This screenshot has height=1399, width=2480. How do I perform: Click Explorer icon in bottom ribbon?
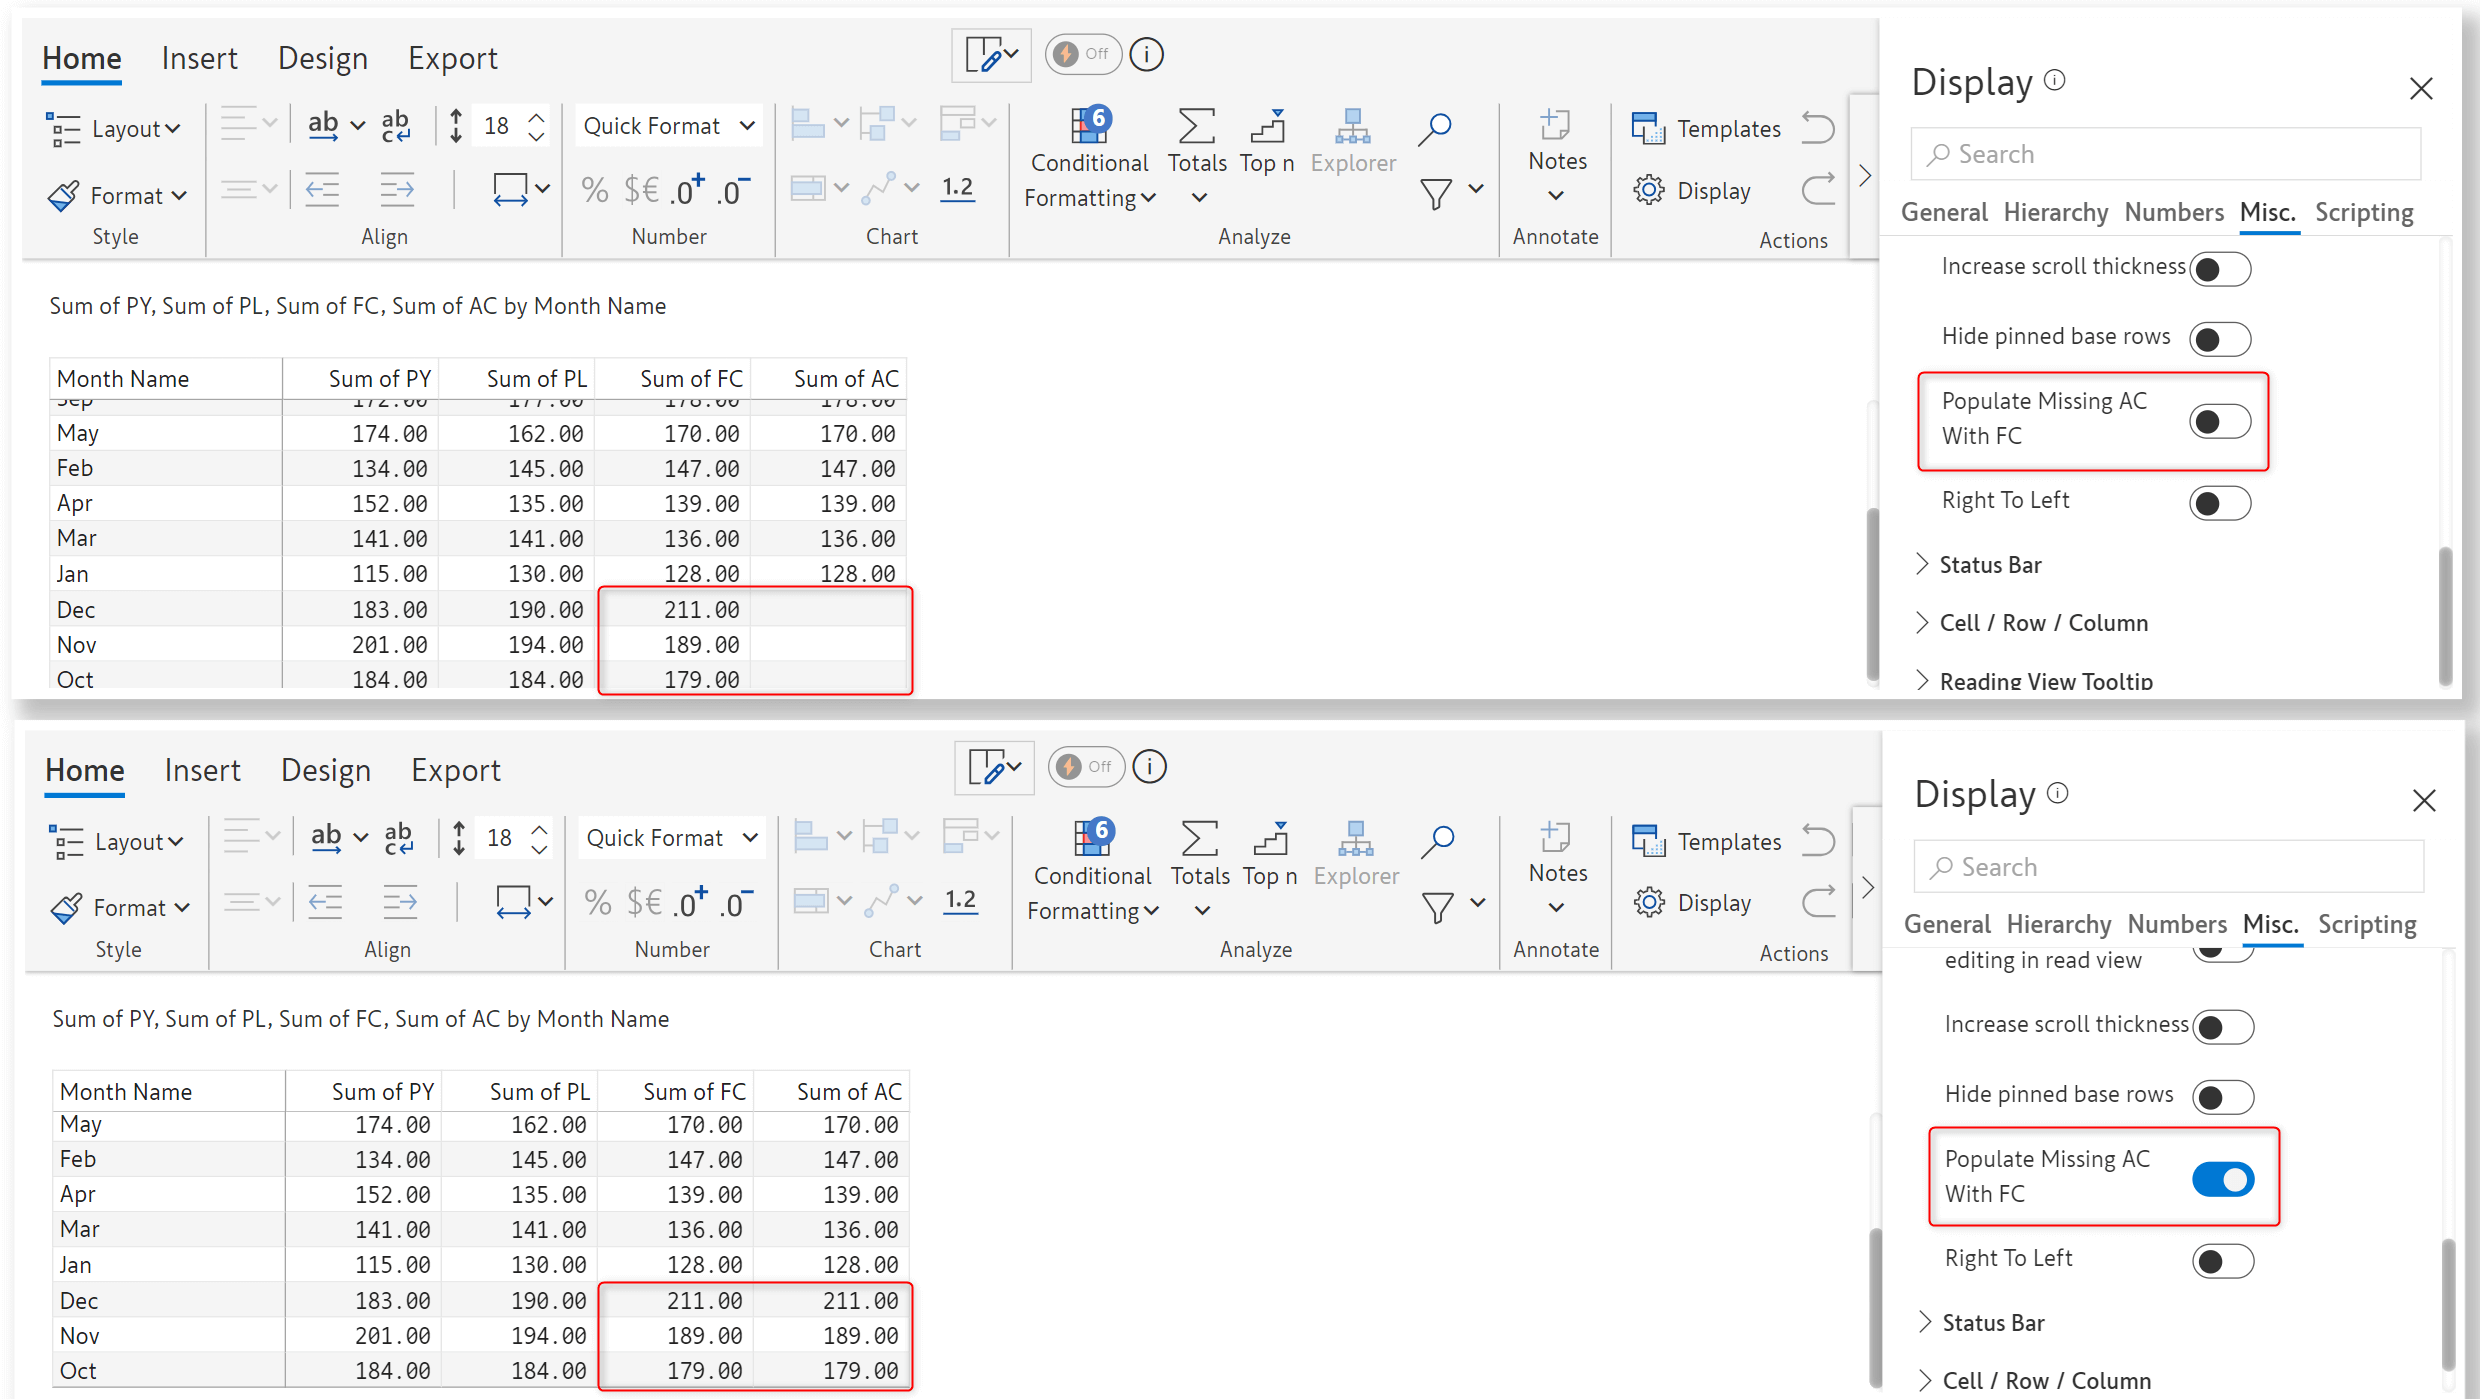coord(1355,840)
